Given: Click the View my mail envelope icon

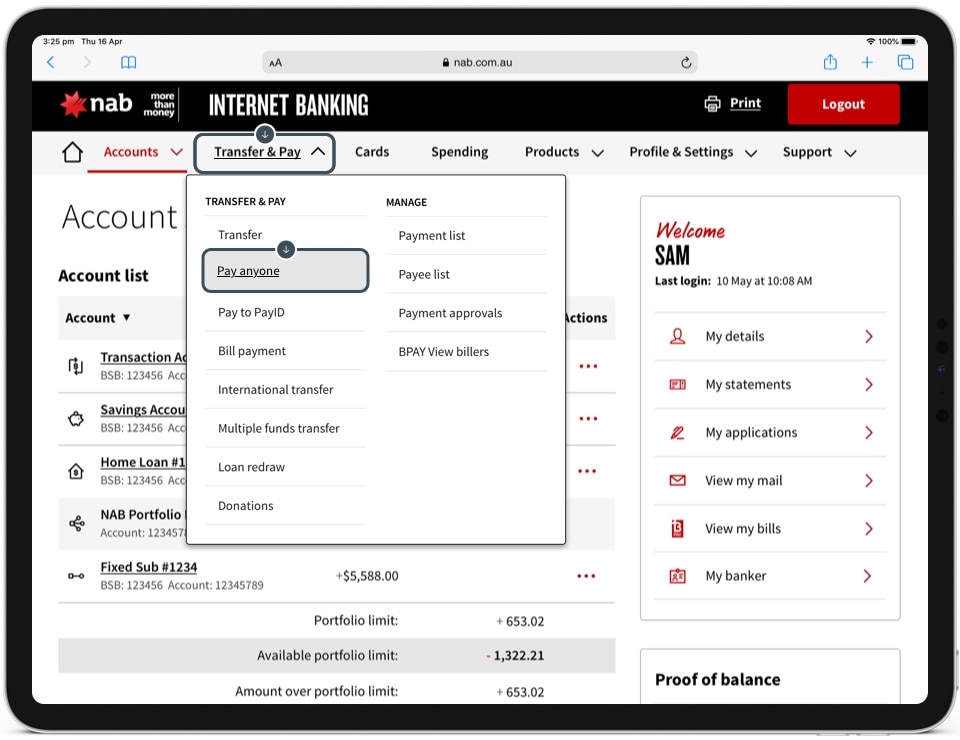Looking at the screenshot, I should click(x=677, y=480).
